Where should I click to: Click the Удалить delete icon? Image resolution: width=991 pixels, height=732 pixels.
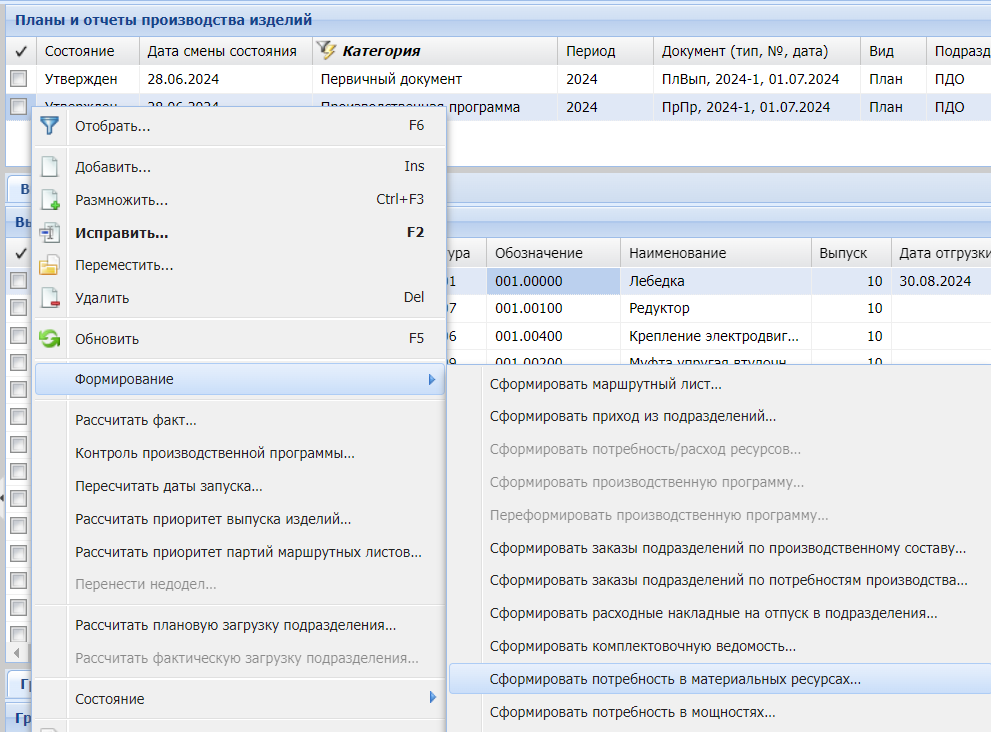(49, 298)
